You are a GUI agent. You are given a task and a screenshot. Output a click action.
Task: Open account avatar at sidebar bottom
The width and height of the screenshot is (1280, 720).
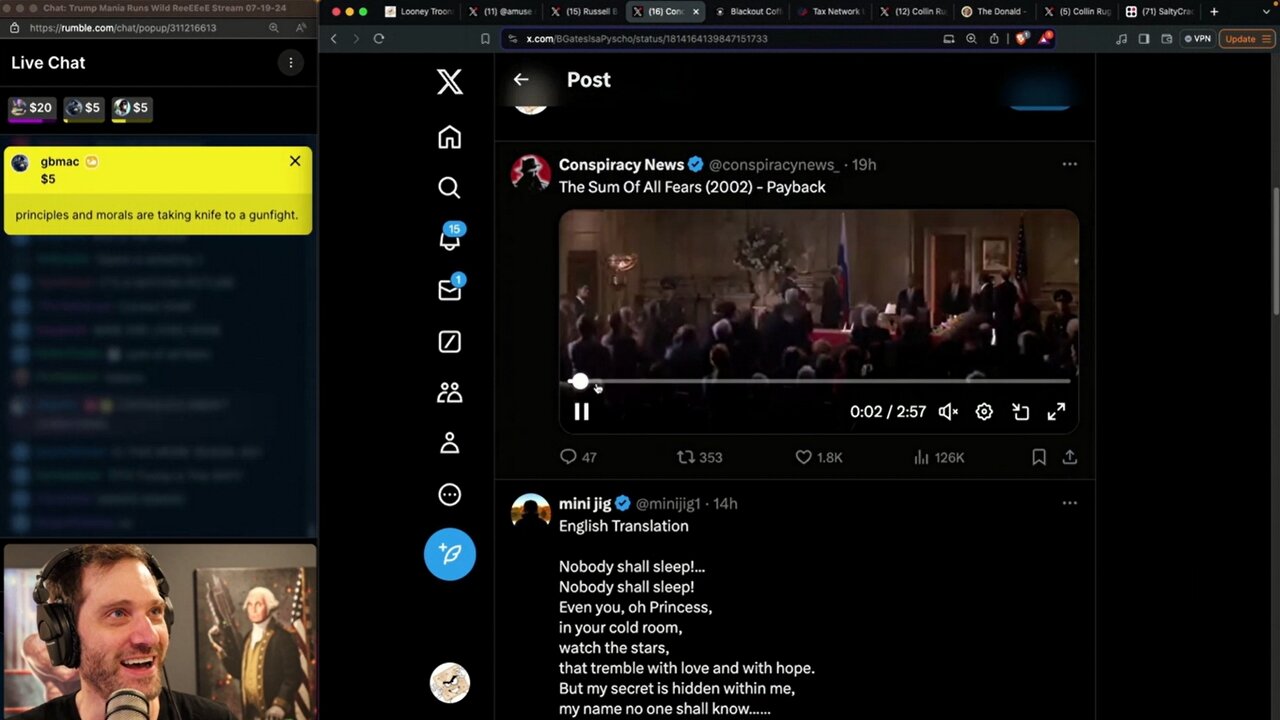pos(450,682)
